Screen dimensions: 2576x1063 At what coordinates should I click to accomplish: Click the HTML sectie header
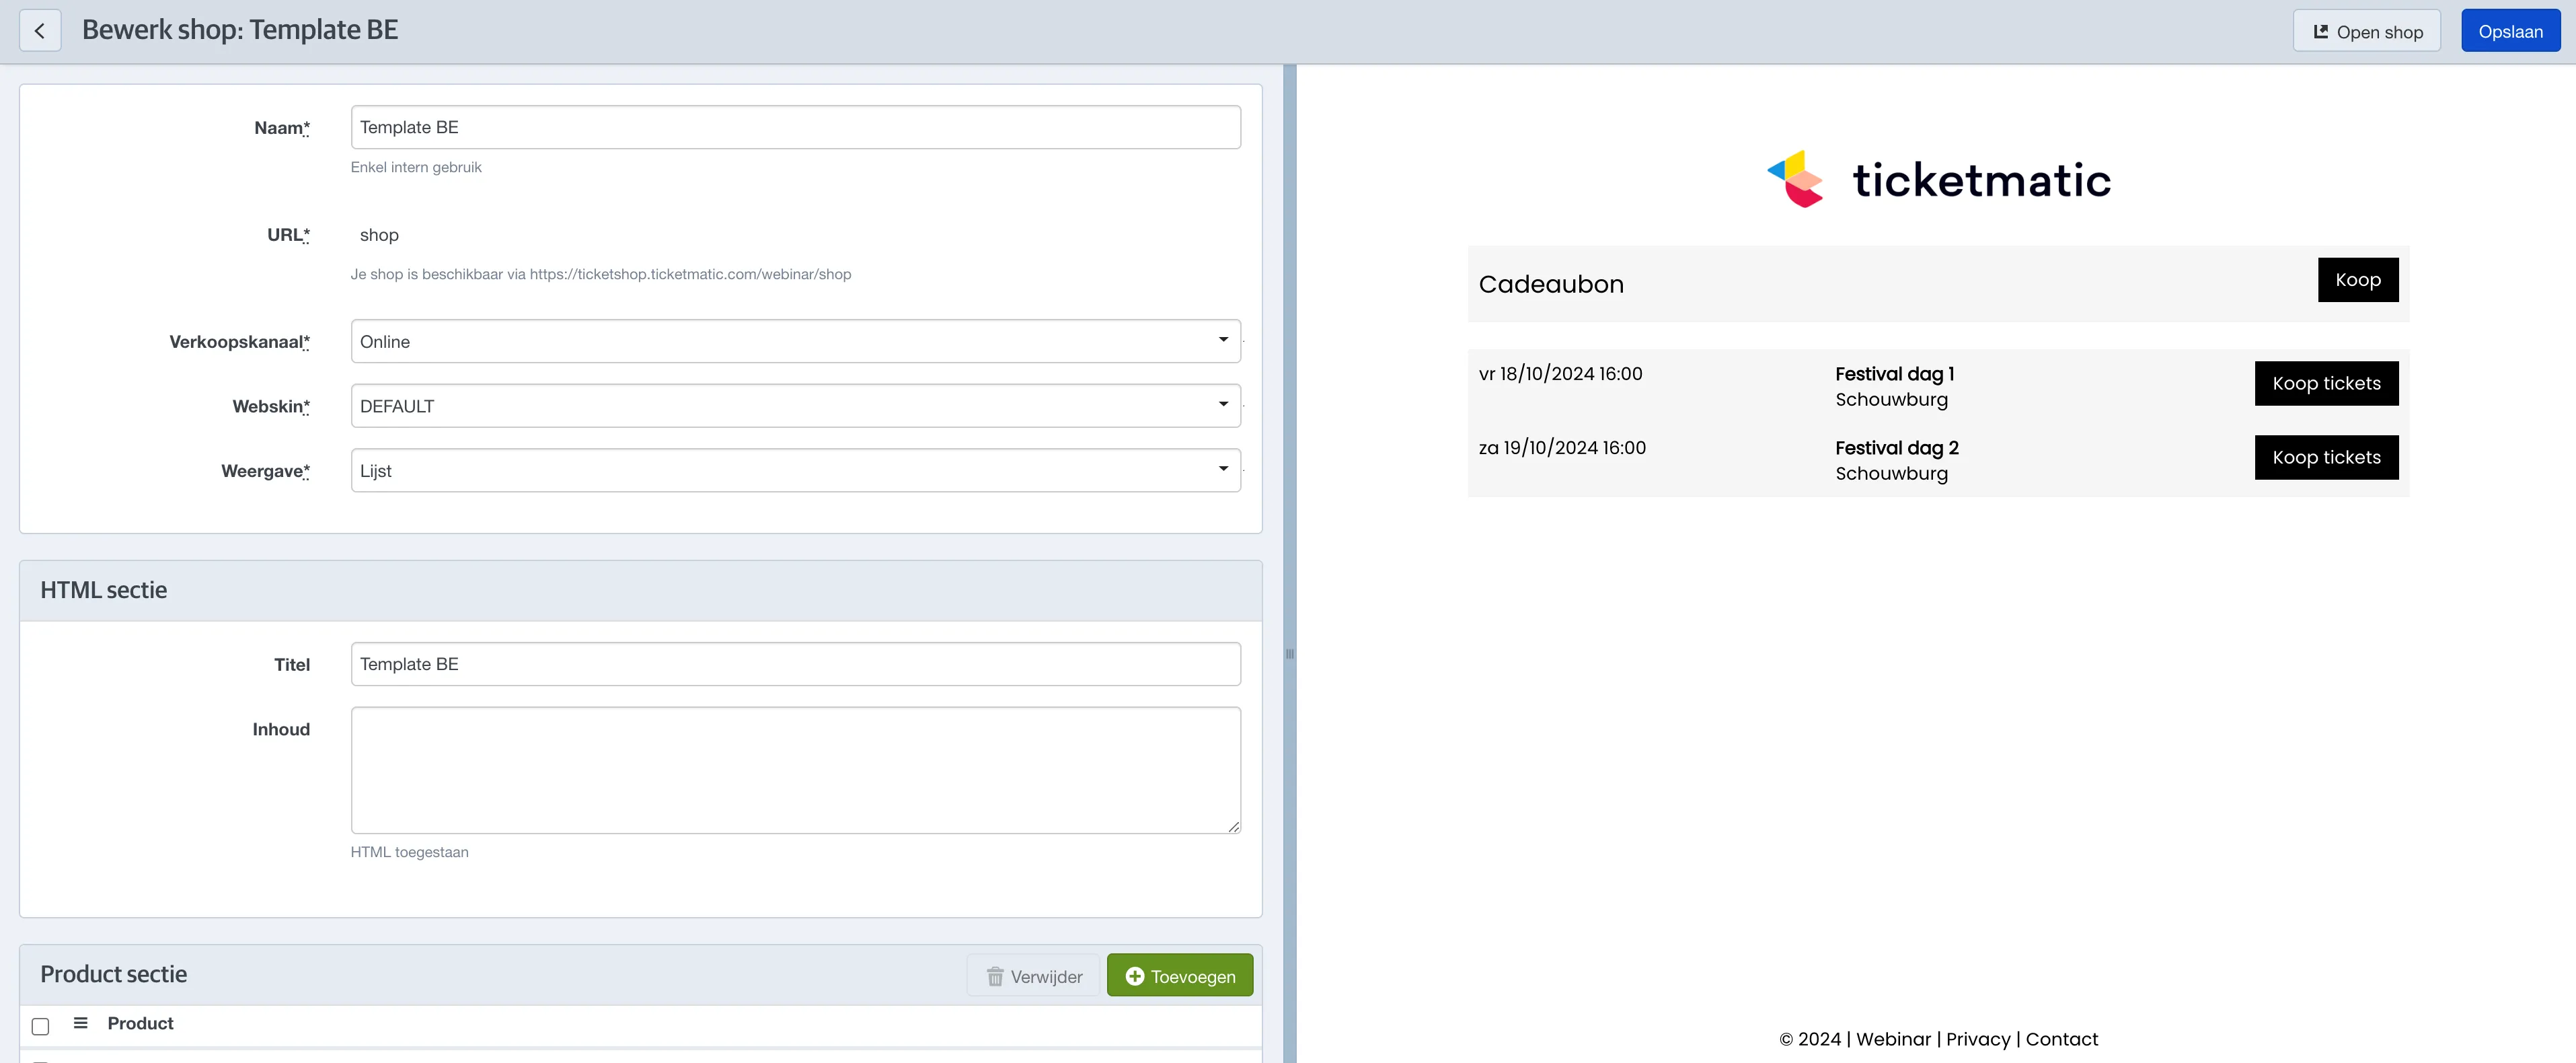(103, 590)
